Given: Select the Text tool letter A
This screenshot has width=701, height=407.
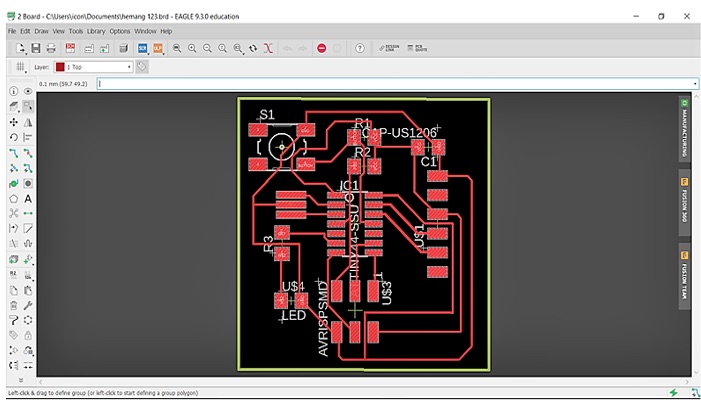Looking at the screenshot, I should click(28, 199).
